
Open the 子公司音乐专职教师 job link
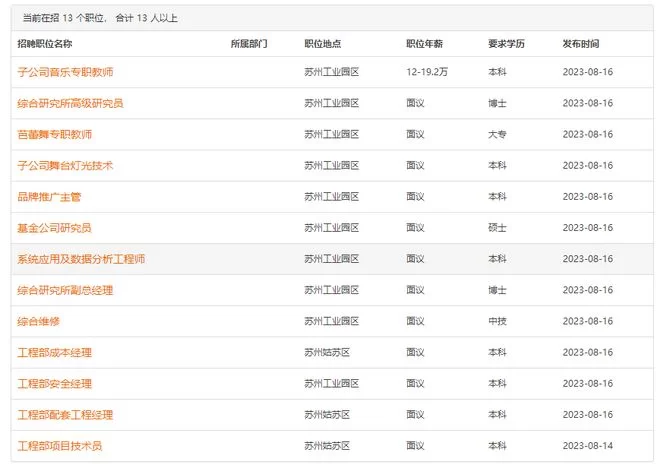(x=66, y=72)
